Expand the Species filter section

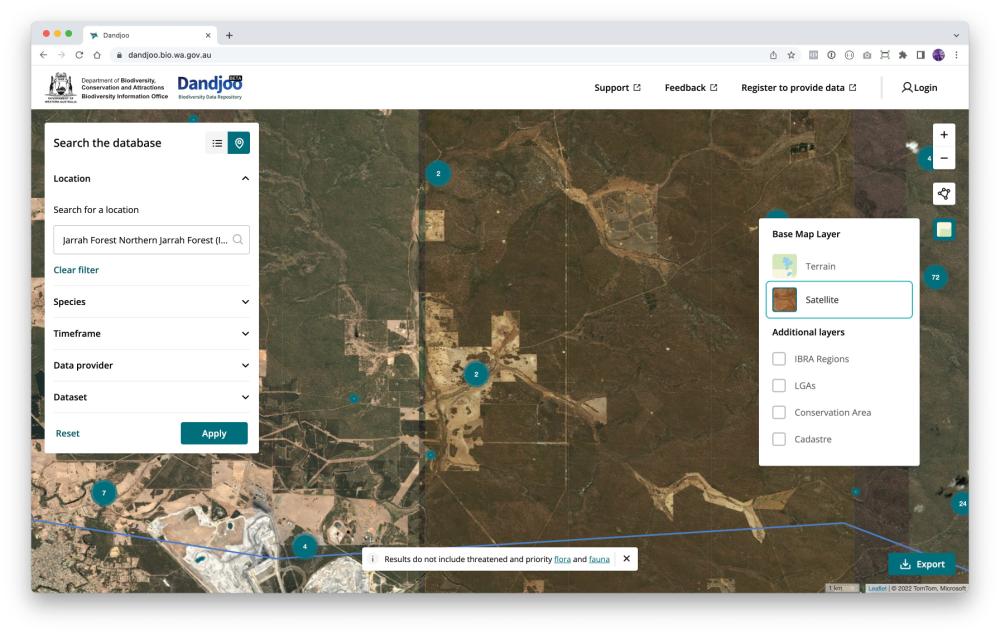coord(151,302)
